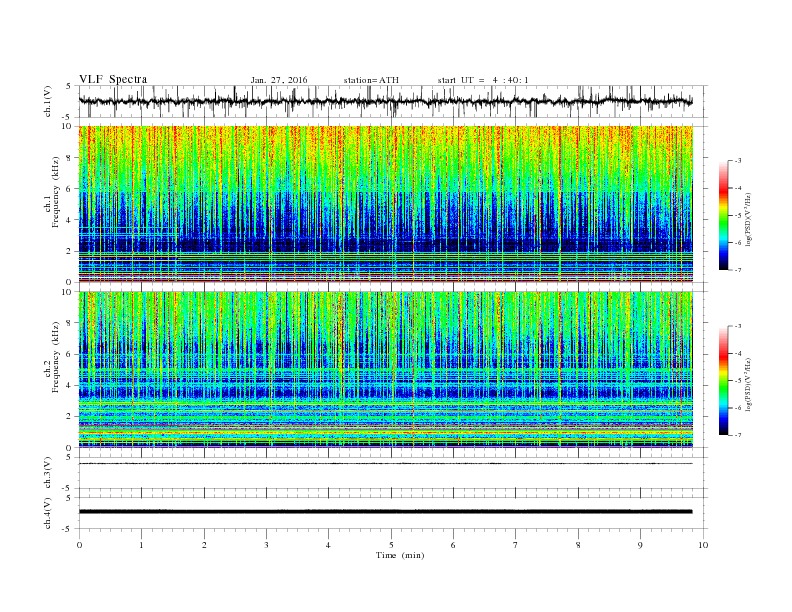Click inside the ch.1 spectrogram panel
Image resolution: width=792 pixels, height=612 pixels.
(x=385, y=204)
